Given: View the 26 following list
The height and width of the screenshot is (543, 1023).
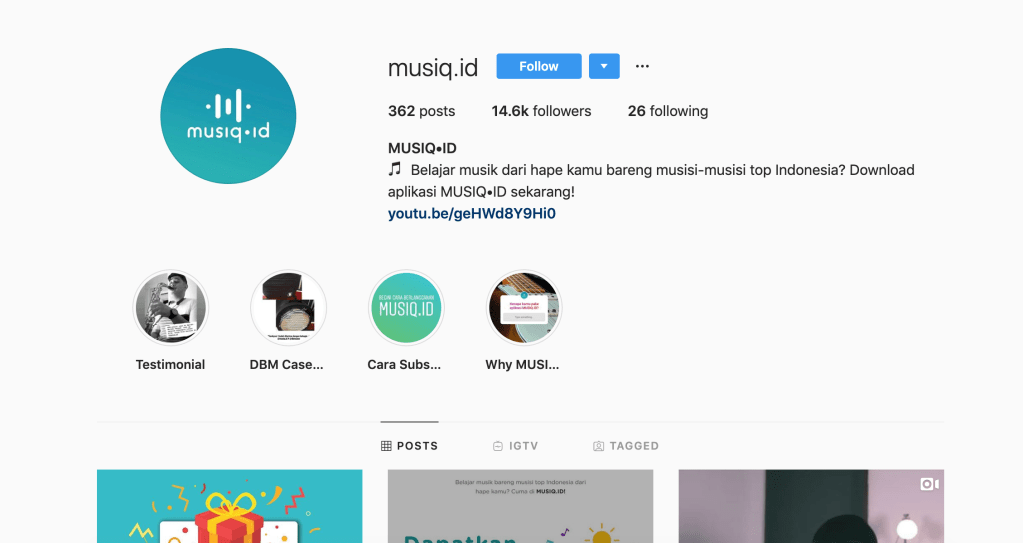Looking at the screenshot, I should click(x=667, y=111).
